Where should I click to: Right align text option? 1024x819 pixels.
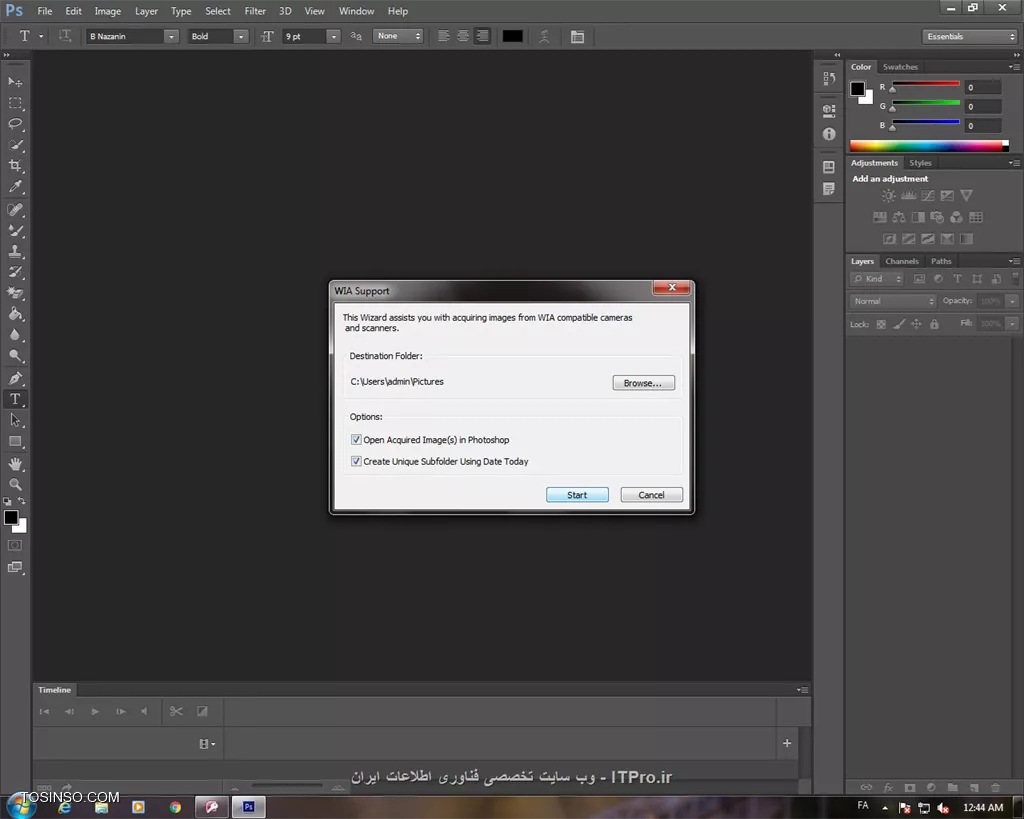coord(482,37)
